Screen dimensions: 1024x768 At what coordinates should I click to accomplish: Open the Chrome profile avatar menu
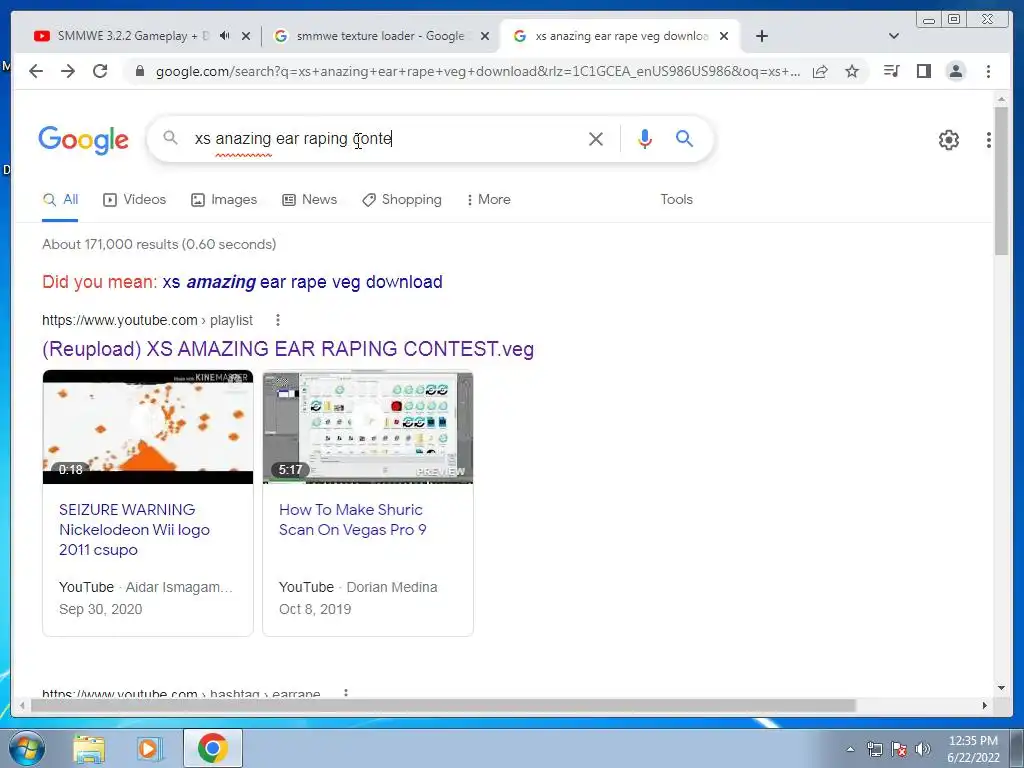955,71
